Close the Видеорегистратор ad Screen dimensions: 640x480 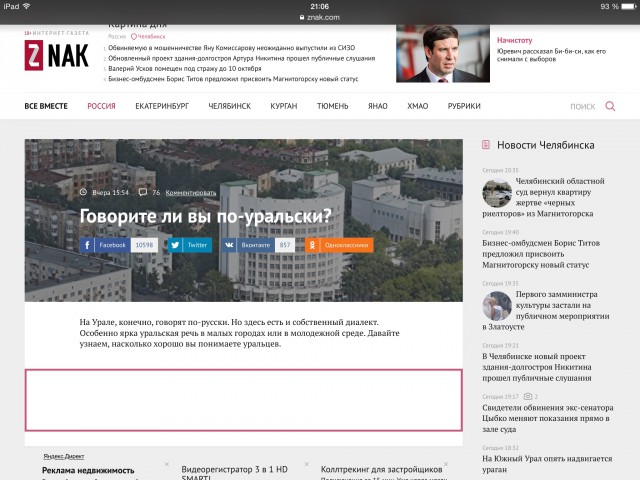coord(304,464)
